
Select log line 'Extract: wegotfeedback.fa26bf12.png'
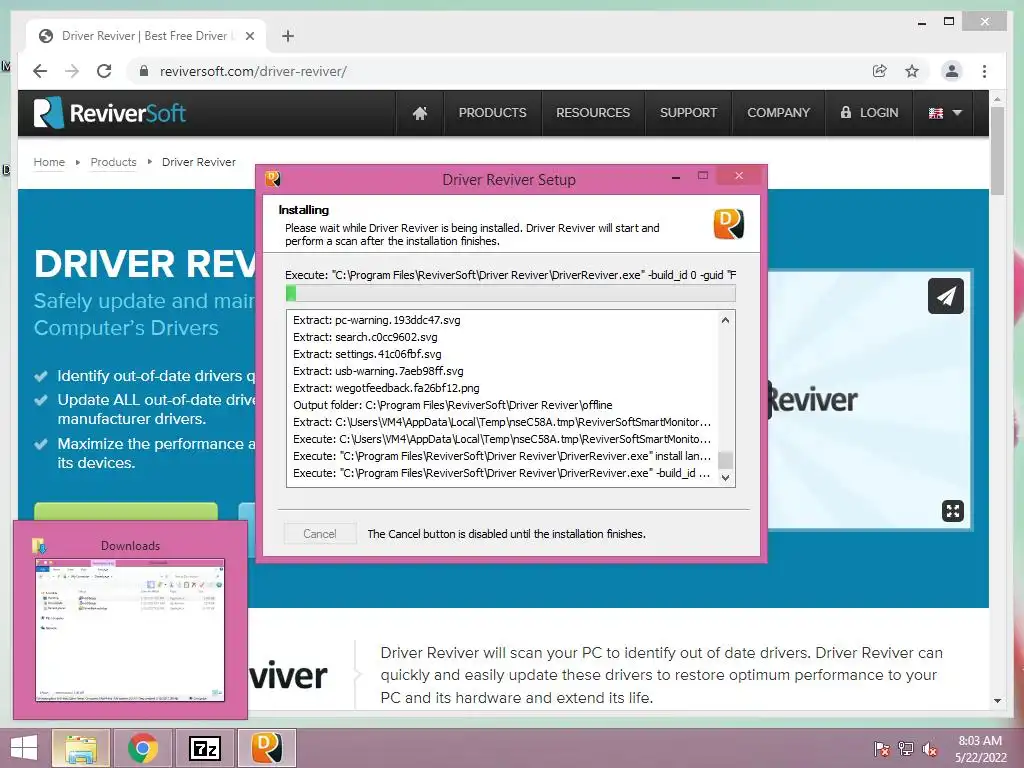pyautogui.click(x=386, y=388)
